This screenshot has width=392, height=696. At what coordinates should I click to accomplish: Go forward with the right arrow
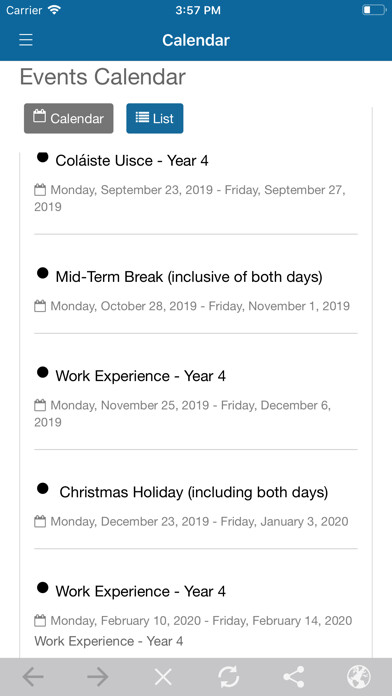tap(98, 677)
